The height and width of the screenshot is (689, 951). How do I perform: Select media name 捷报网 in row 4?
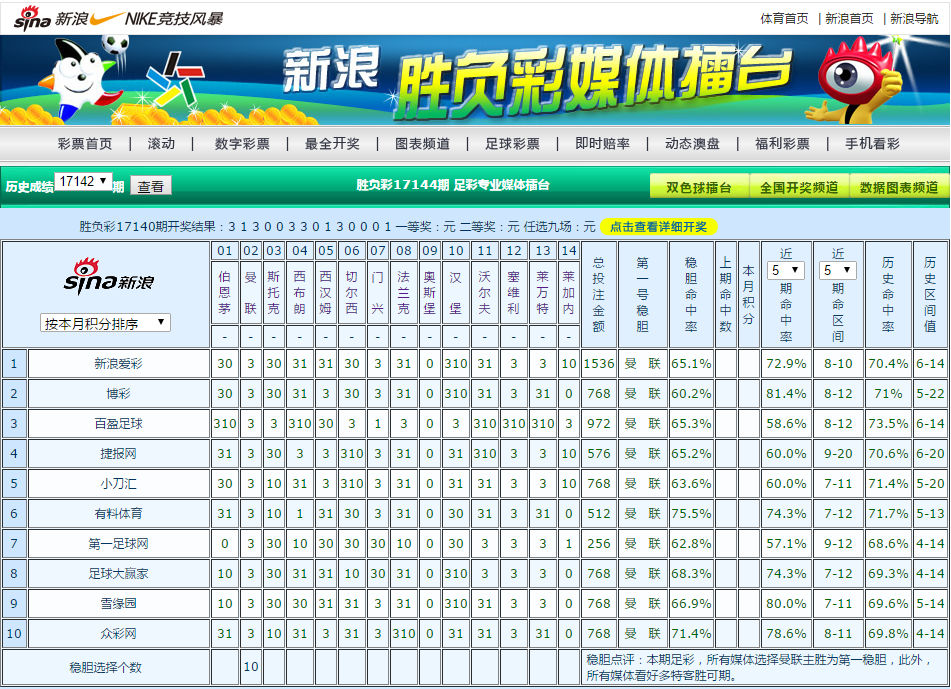click(118, 454)
